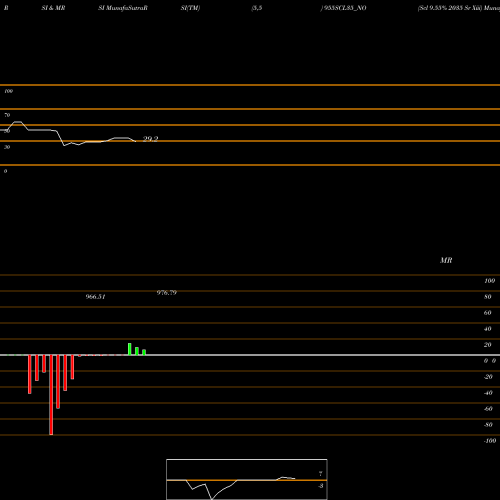This screenshot has height=500, width=500.
Task: Click the 30 label on the RSI axis
Action: (x=7, y=147)
